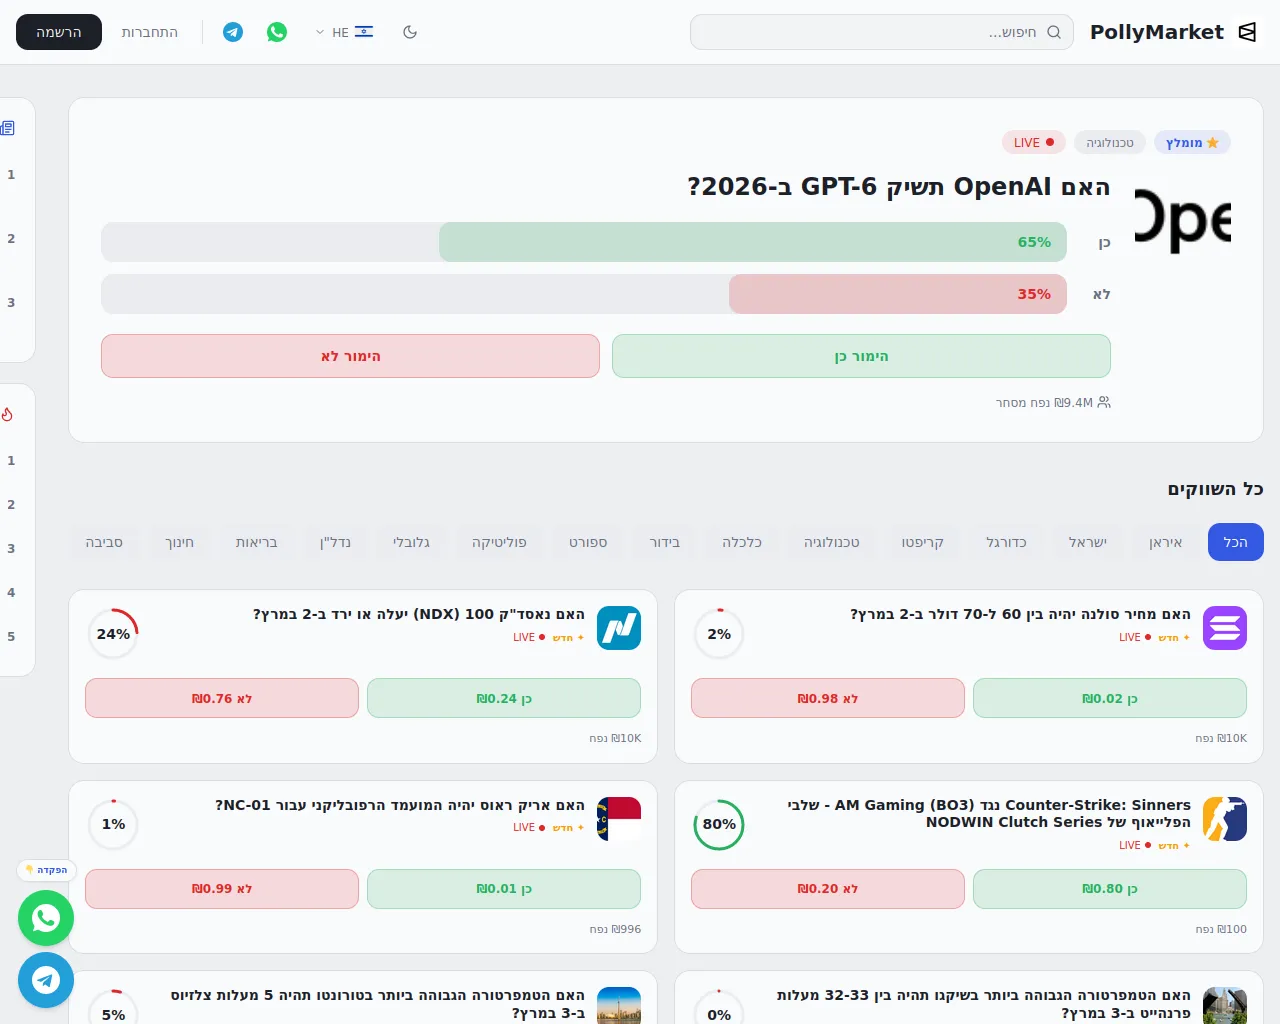Click the הפקדה deposit badge
The width and height of the screenshot is (1280, 1024).
[x=47, y=870]
